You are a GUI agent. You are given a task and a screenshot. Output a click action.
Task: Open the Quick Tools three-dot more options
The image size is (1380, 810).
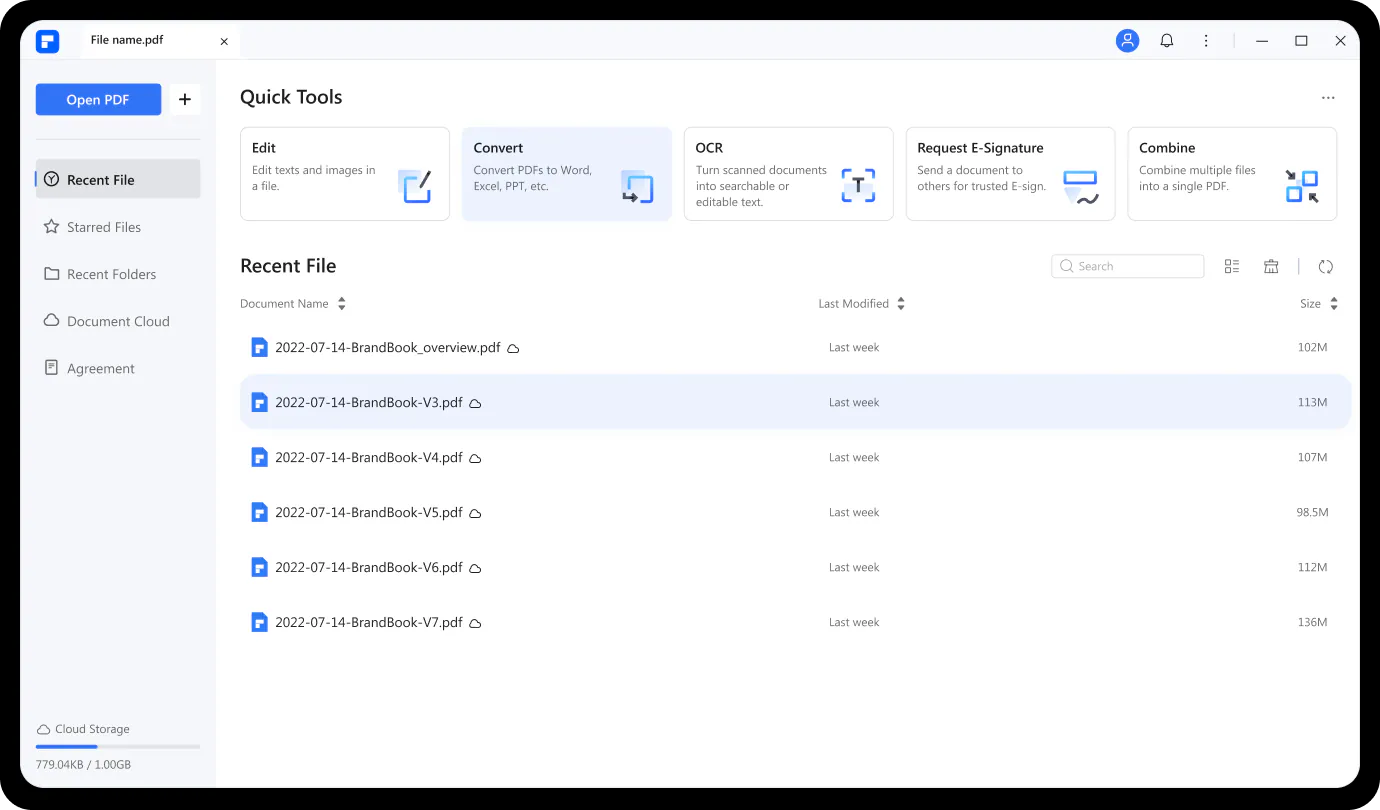click(1328, 98)
